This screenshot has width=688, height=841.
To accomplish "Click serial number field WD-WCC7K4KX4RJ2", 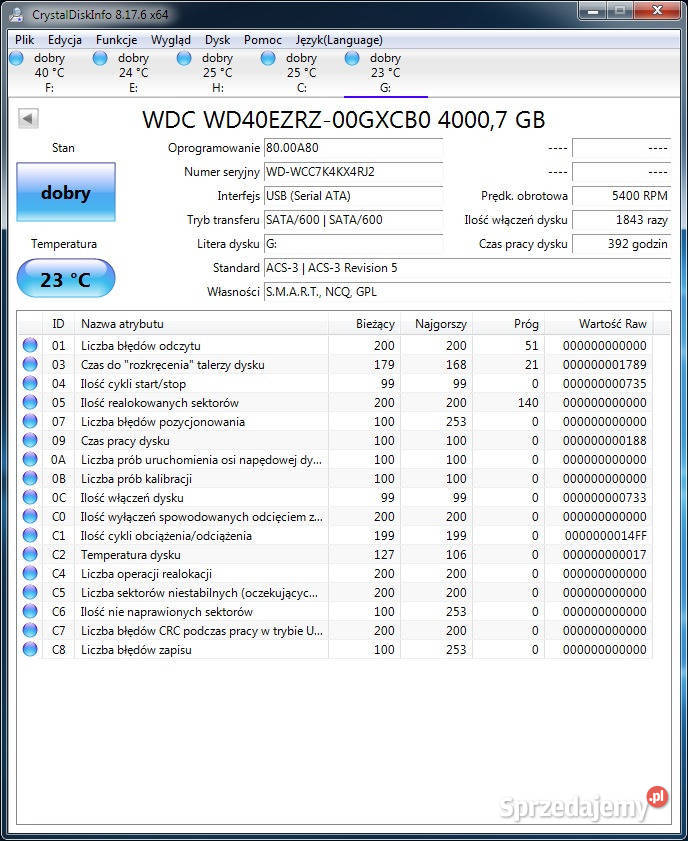I will click(353, 172).
